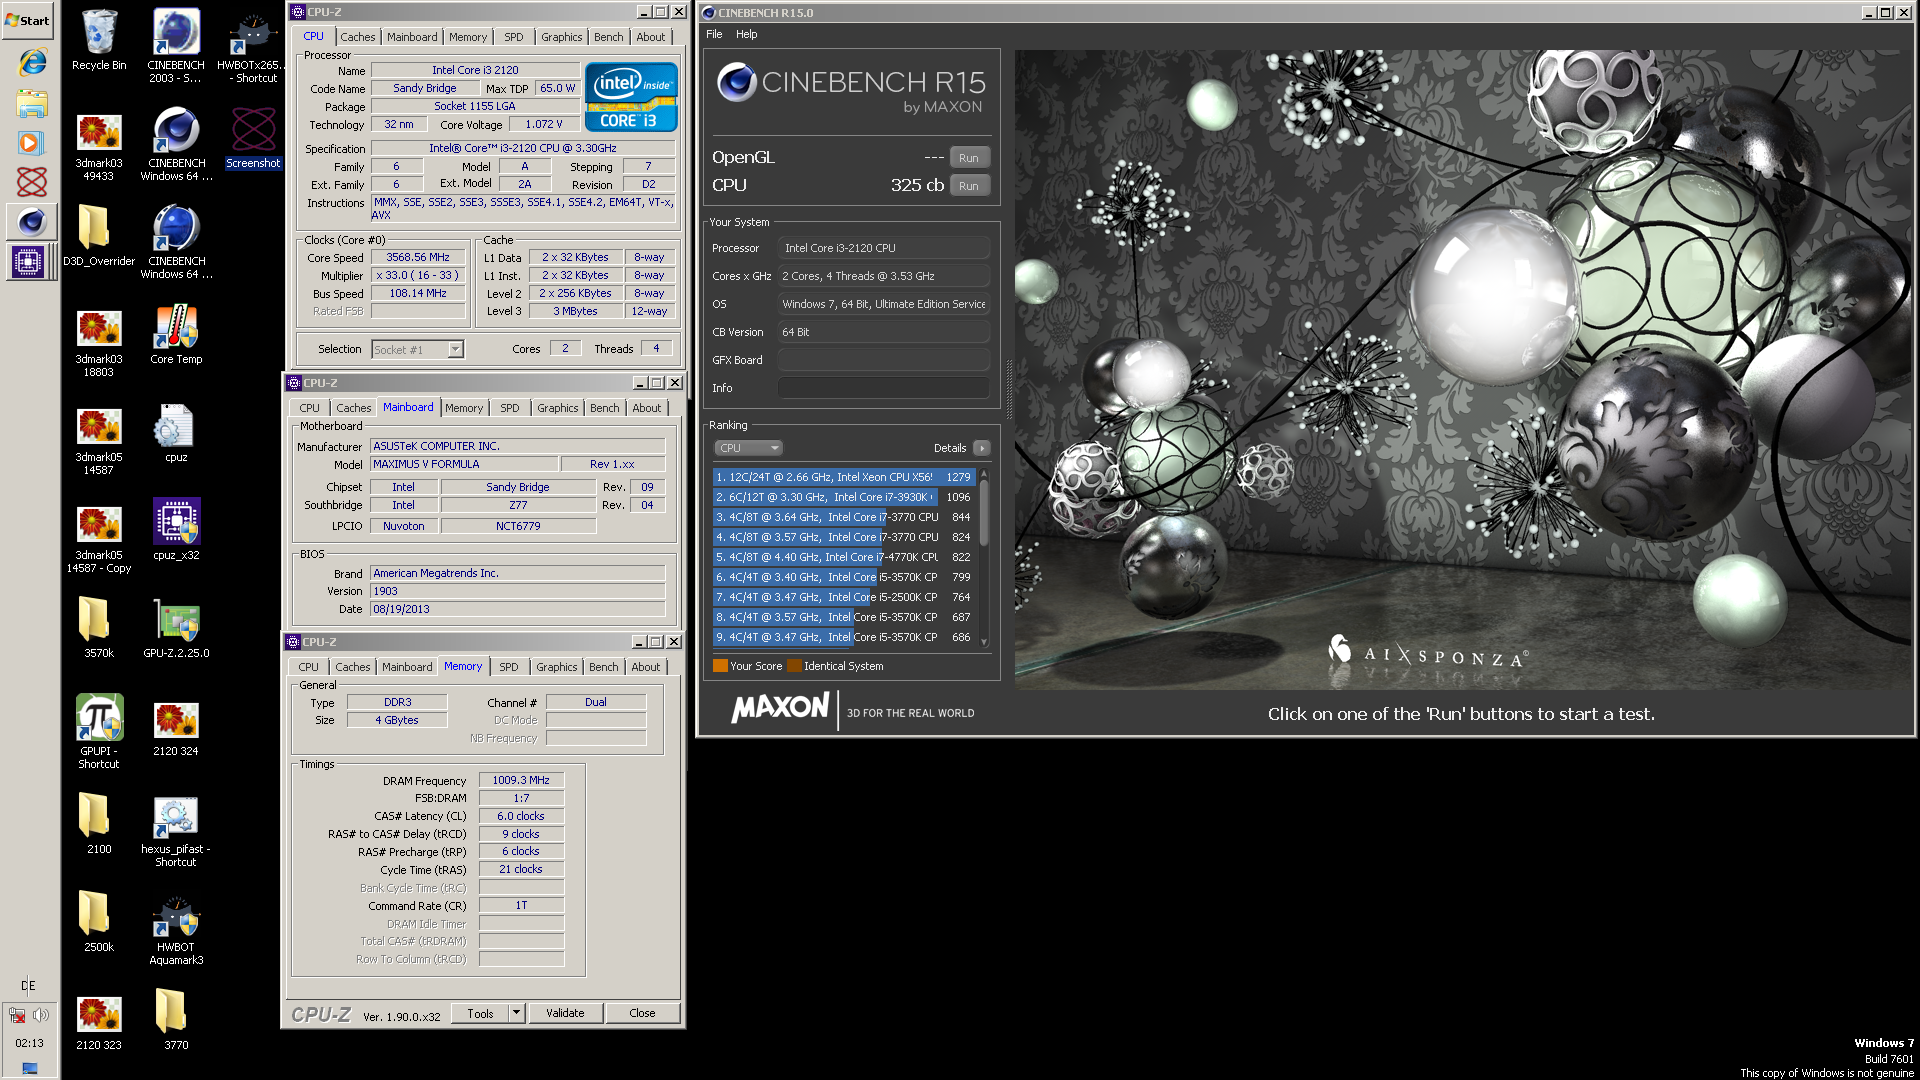Click the Intel Core i3 logo in CPU-Z
This screenshot has width=1920, height=1080.
pyautogui.click(x=631, y=97)
